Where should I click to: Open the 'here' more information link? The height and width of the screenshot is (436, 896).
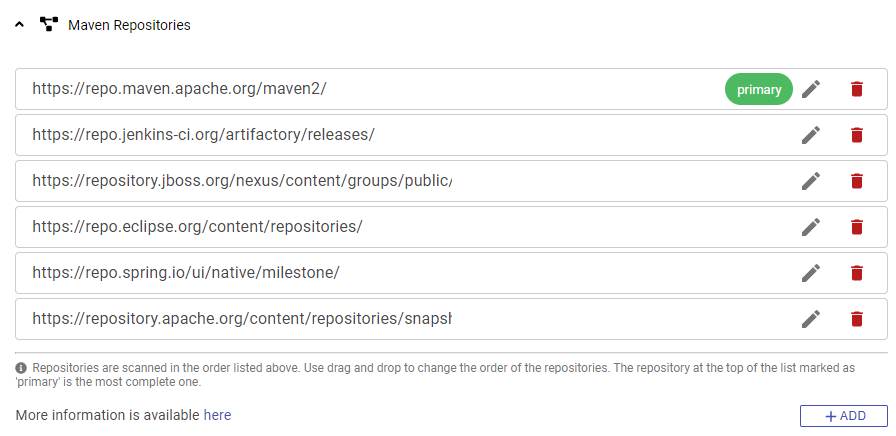pyautogui.click(x=217, y=415)
